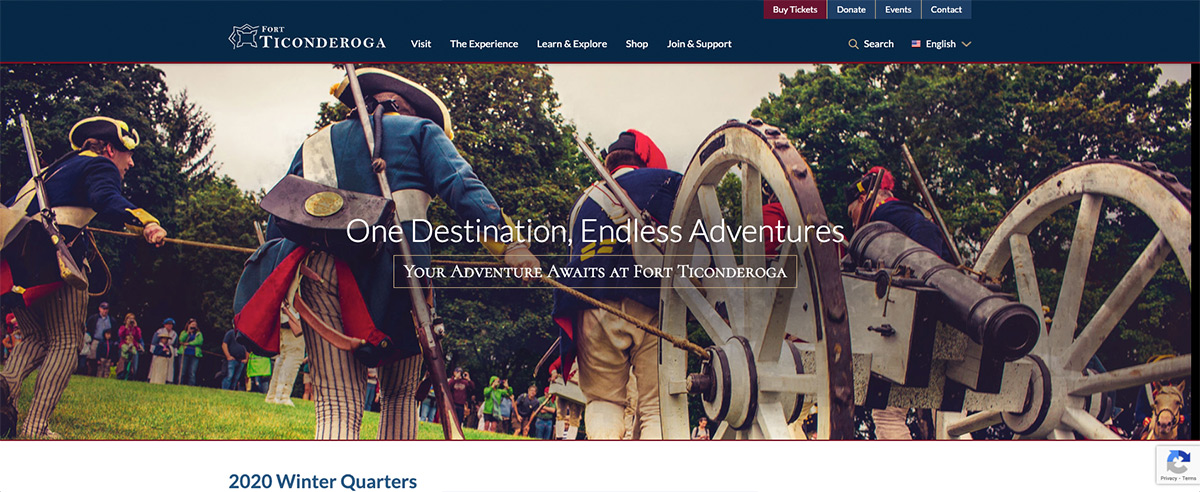Image resolution: width=1200 pixels, height=492 pixels.
Task: Open the Visit menu
Action: point(421,44)
